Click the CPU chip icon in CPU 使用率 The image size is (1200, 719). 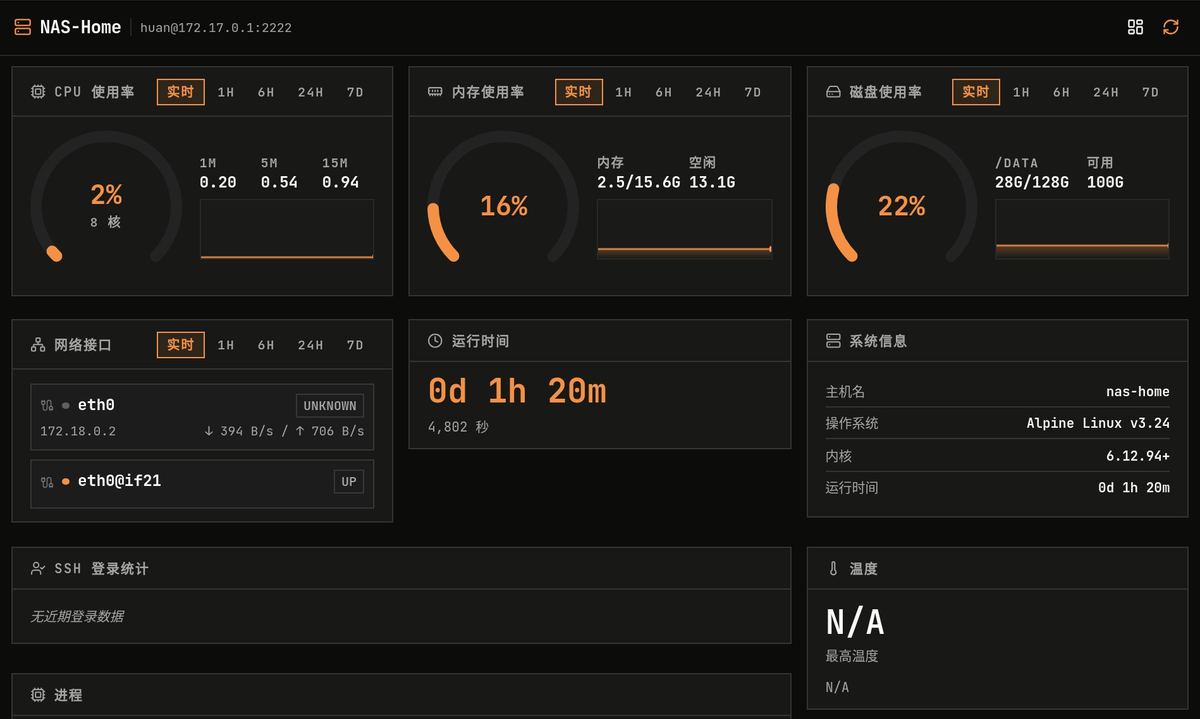(38, 92)
